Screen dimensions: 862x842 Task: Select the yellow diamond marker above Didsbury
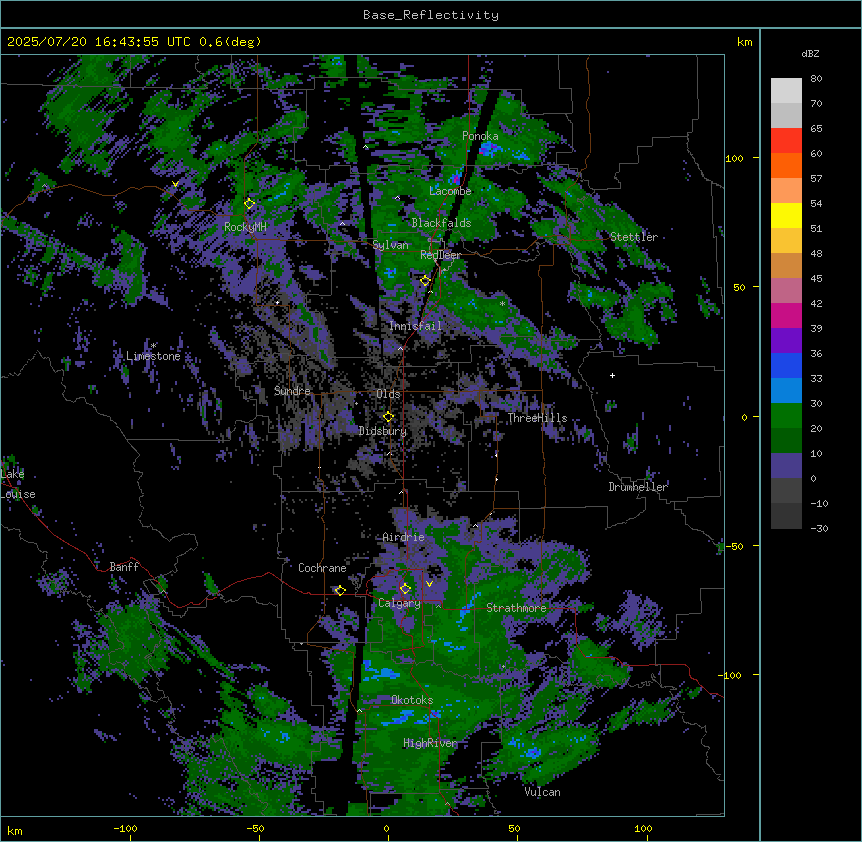tap(388, 417)
